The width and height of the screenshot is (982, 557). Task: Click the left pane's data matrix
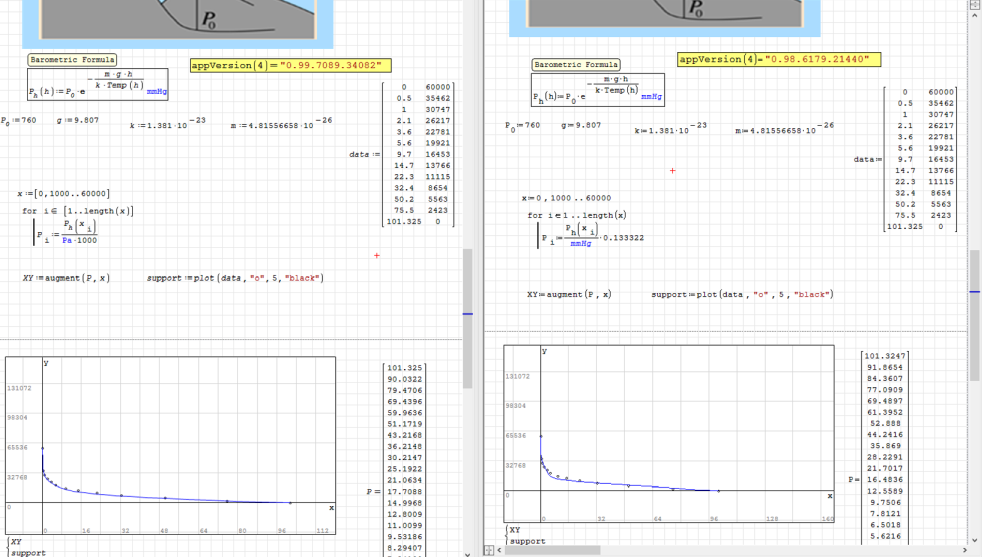[420, 155]
